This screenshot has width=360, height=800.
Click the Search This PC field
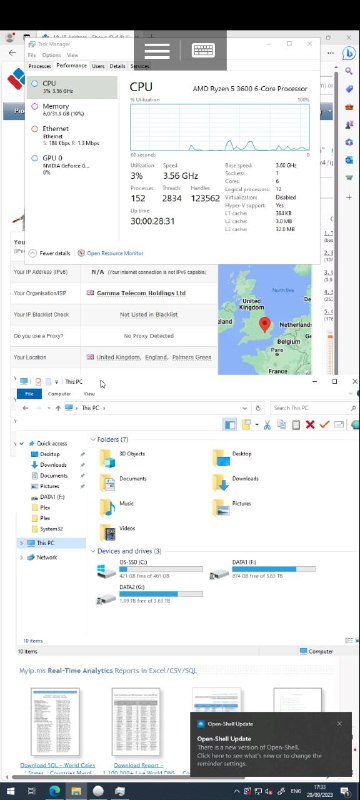pyautogui.click(x=313, y=408)
